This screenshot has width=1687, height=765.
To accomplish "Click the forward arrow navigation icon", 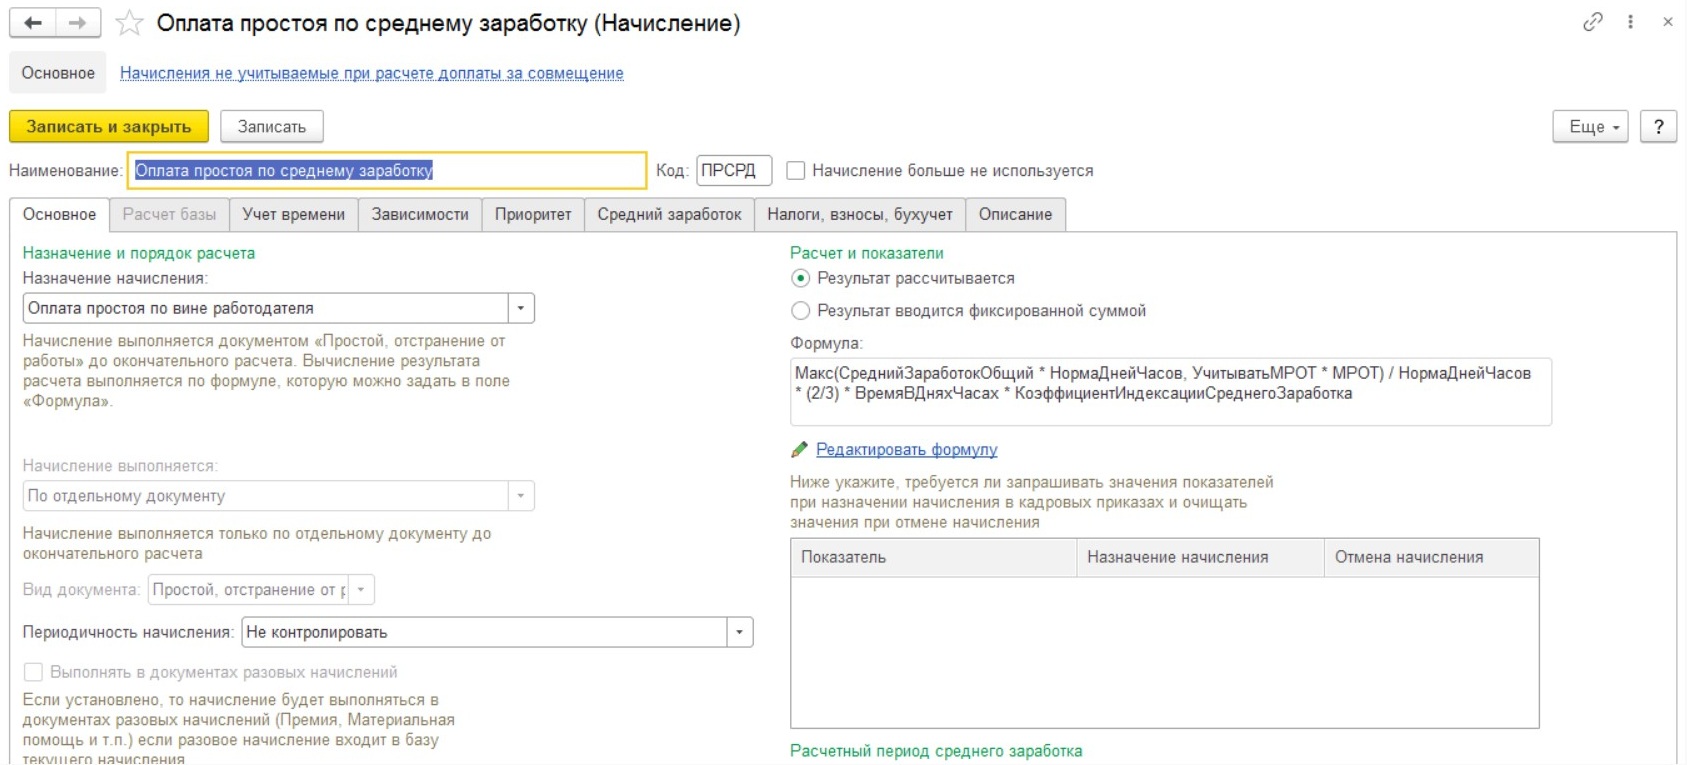I will click(x=78, y=23).
